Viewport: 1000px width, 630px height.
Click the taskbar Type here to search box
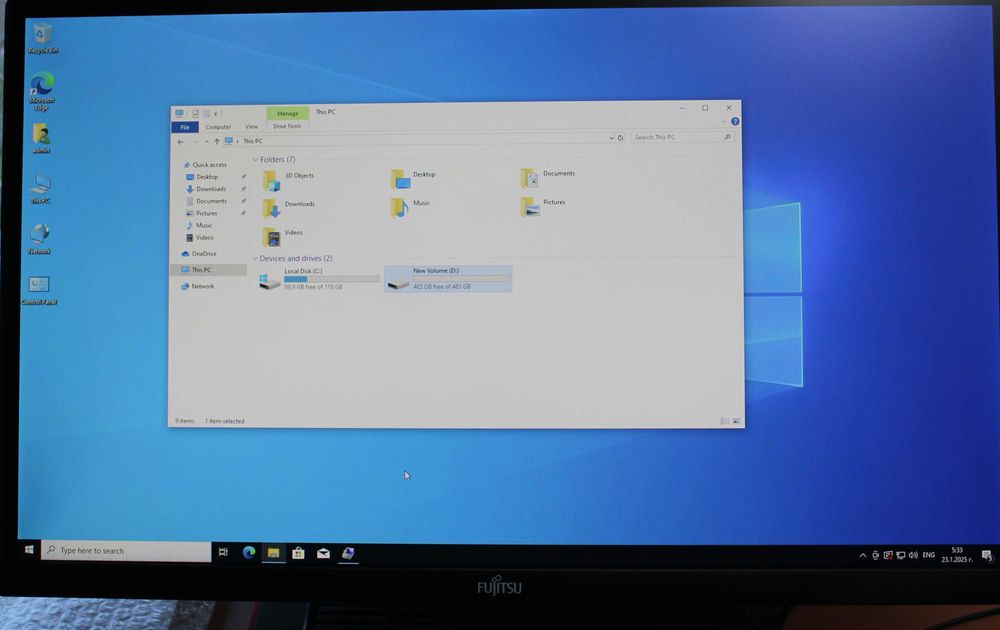pos(126,551)
